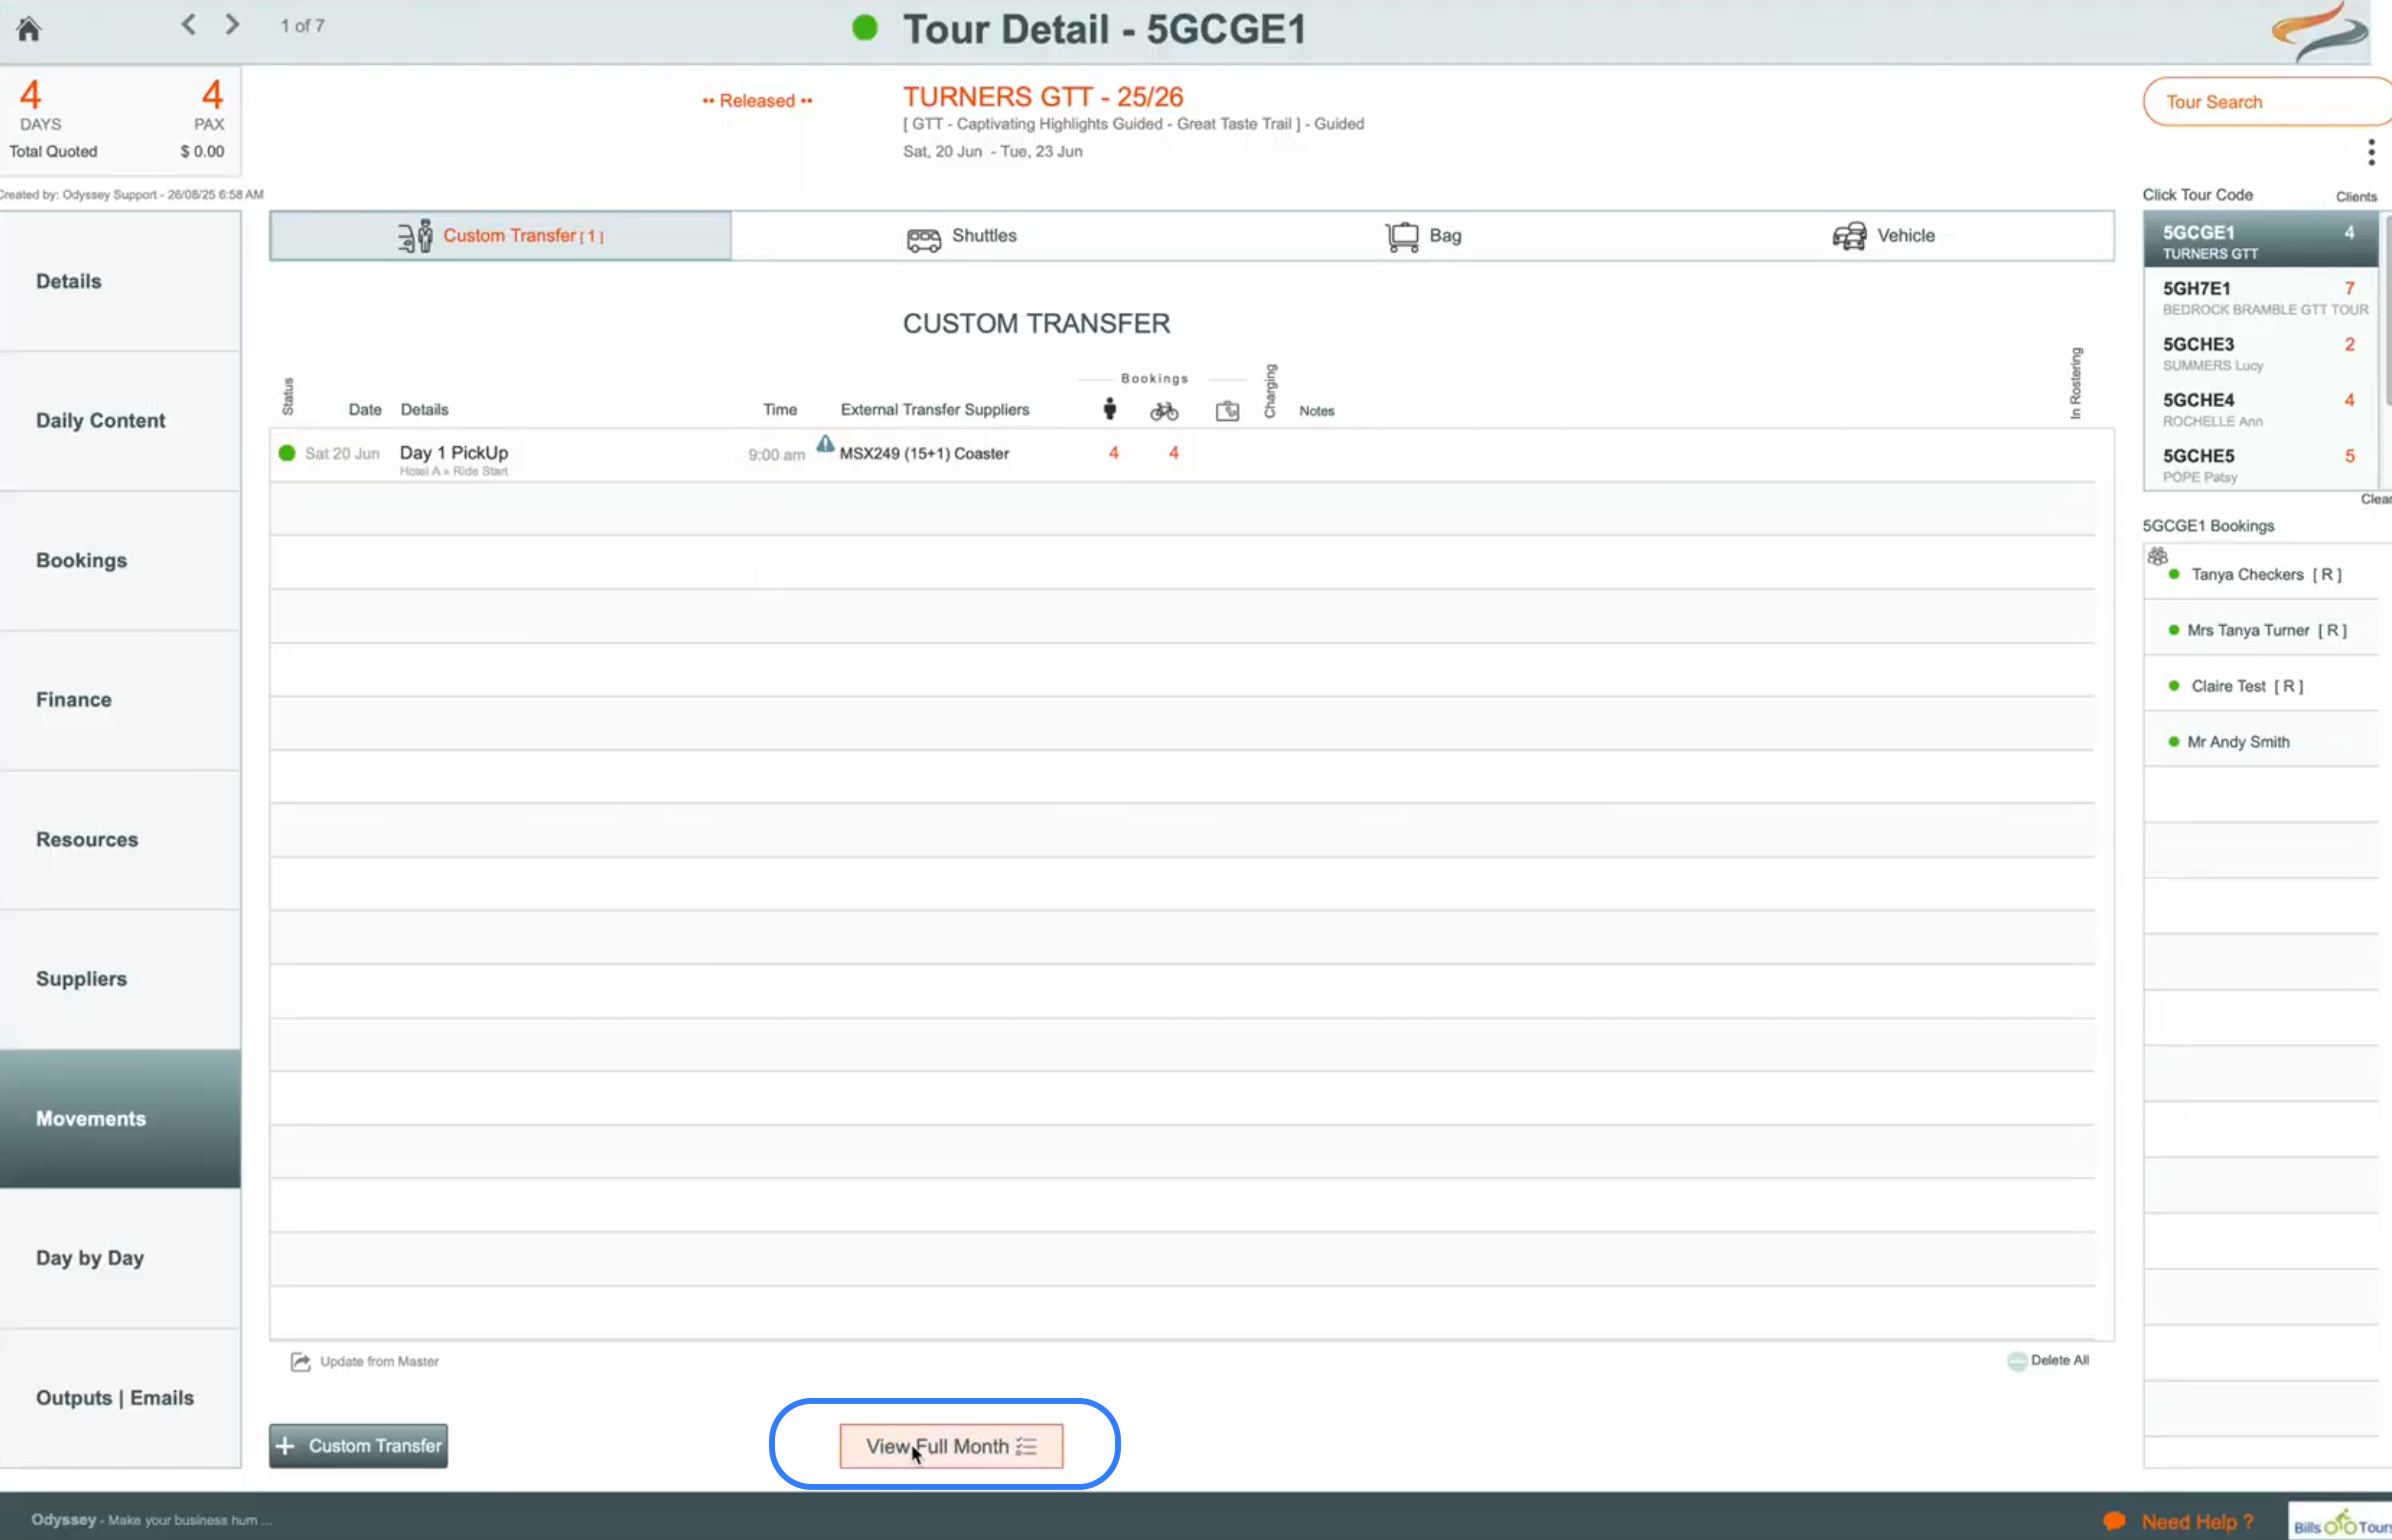
Task: Click the Home icon
Action: coord(29,29)
